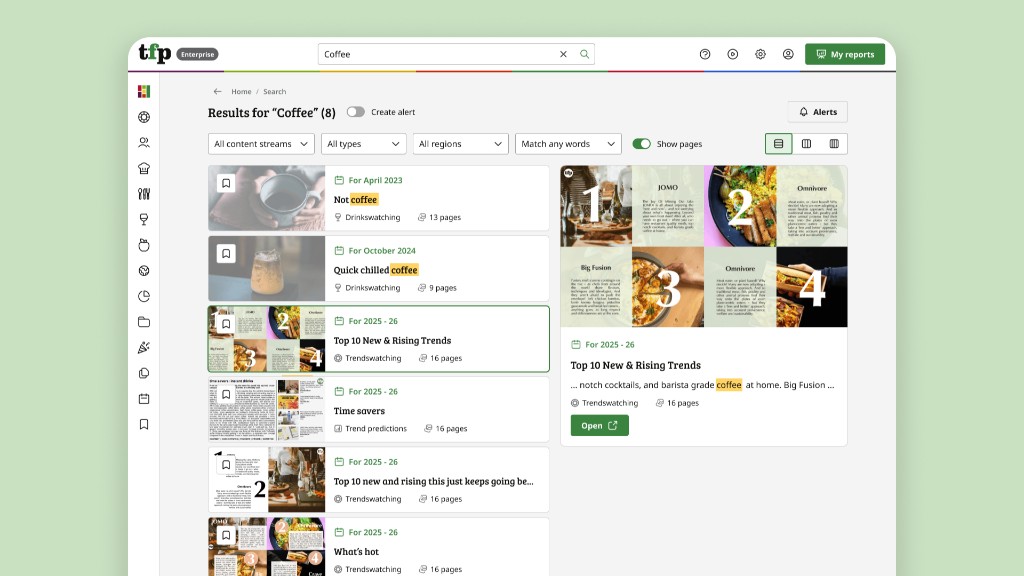The width and height of the screenshot is (1024, 576).
Task: Open the calendar sidebar icon
Action: 144,398
